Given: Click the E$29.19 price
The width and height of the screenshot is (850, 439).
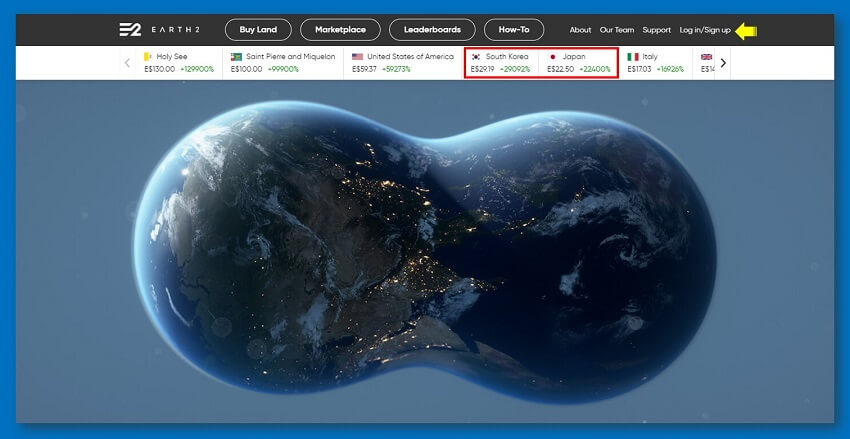Looking at the screenshot, I should (482, 69).
